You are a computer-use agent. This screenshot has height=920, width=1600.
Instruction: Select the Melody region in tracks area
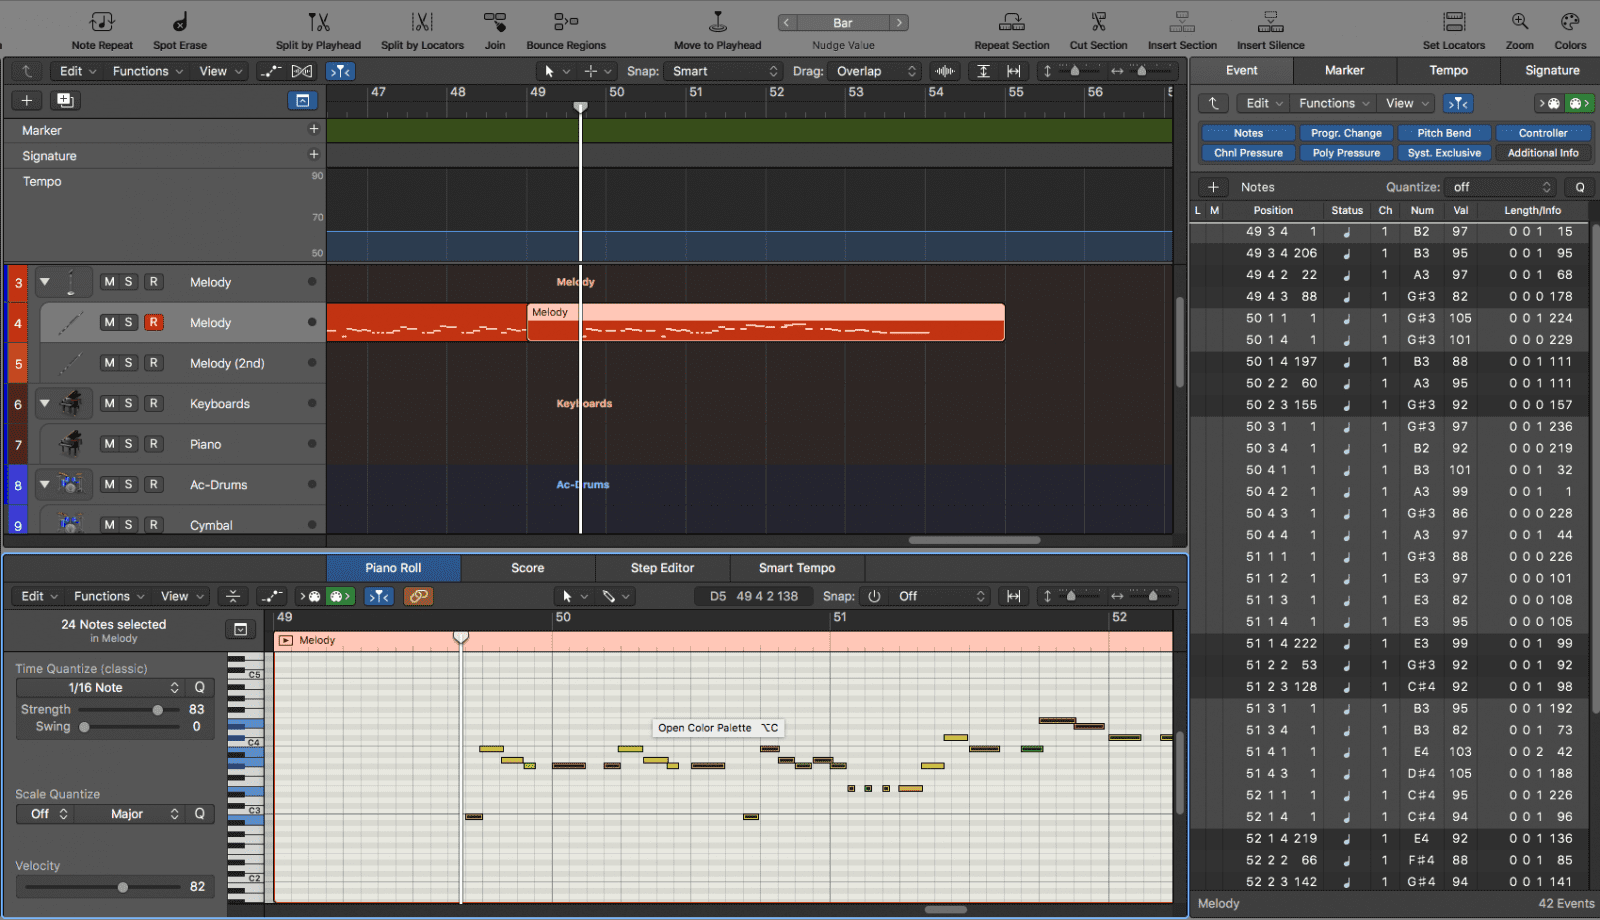[765, 322]
